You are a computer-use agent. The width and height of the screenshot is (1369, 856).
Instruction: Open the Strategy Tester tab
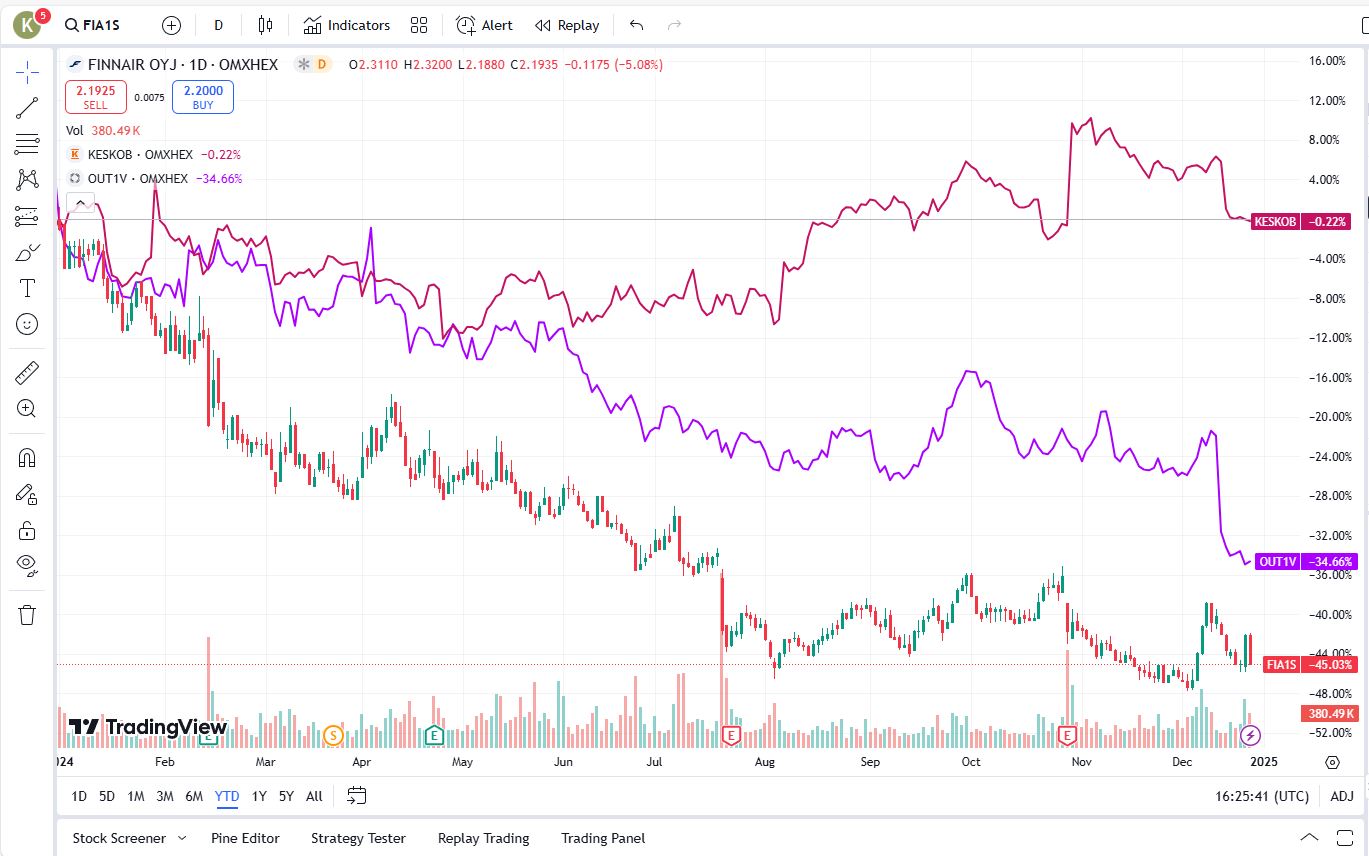pos(358,838)
